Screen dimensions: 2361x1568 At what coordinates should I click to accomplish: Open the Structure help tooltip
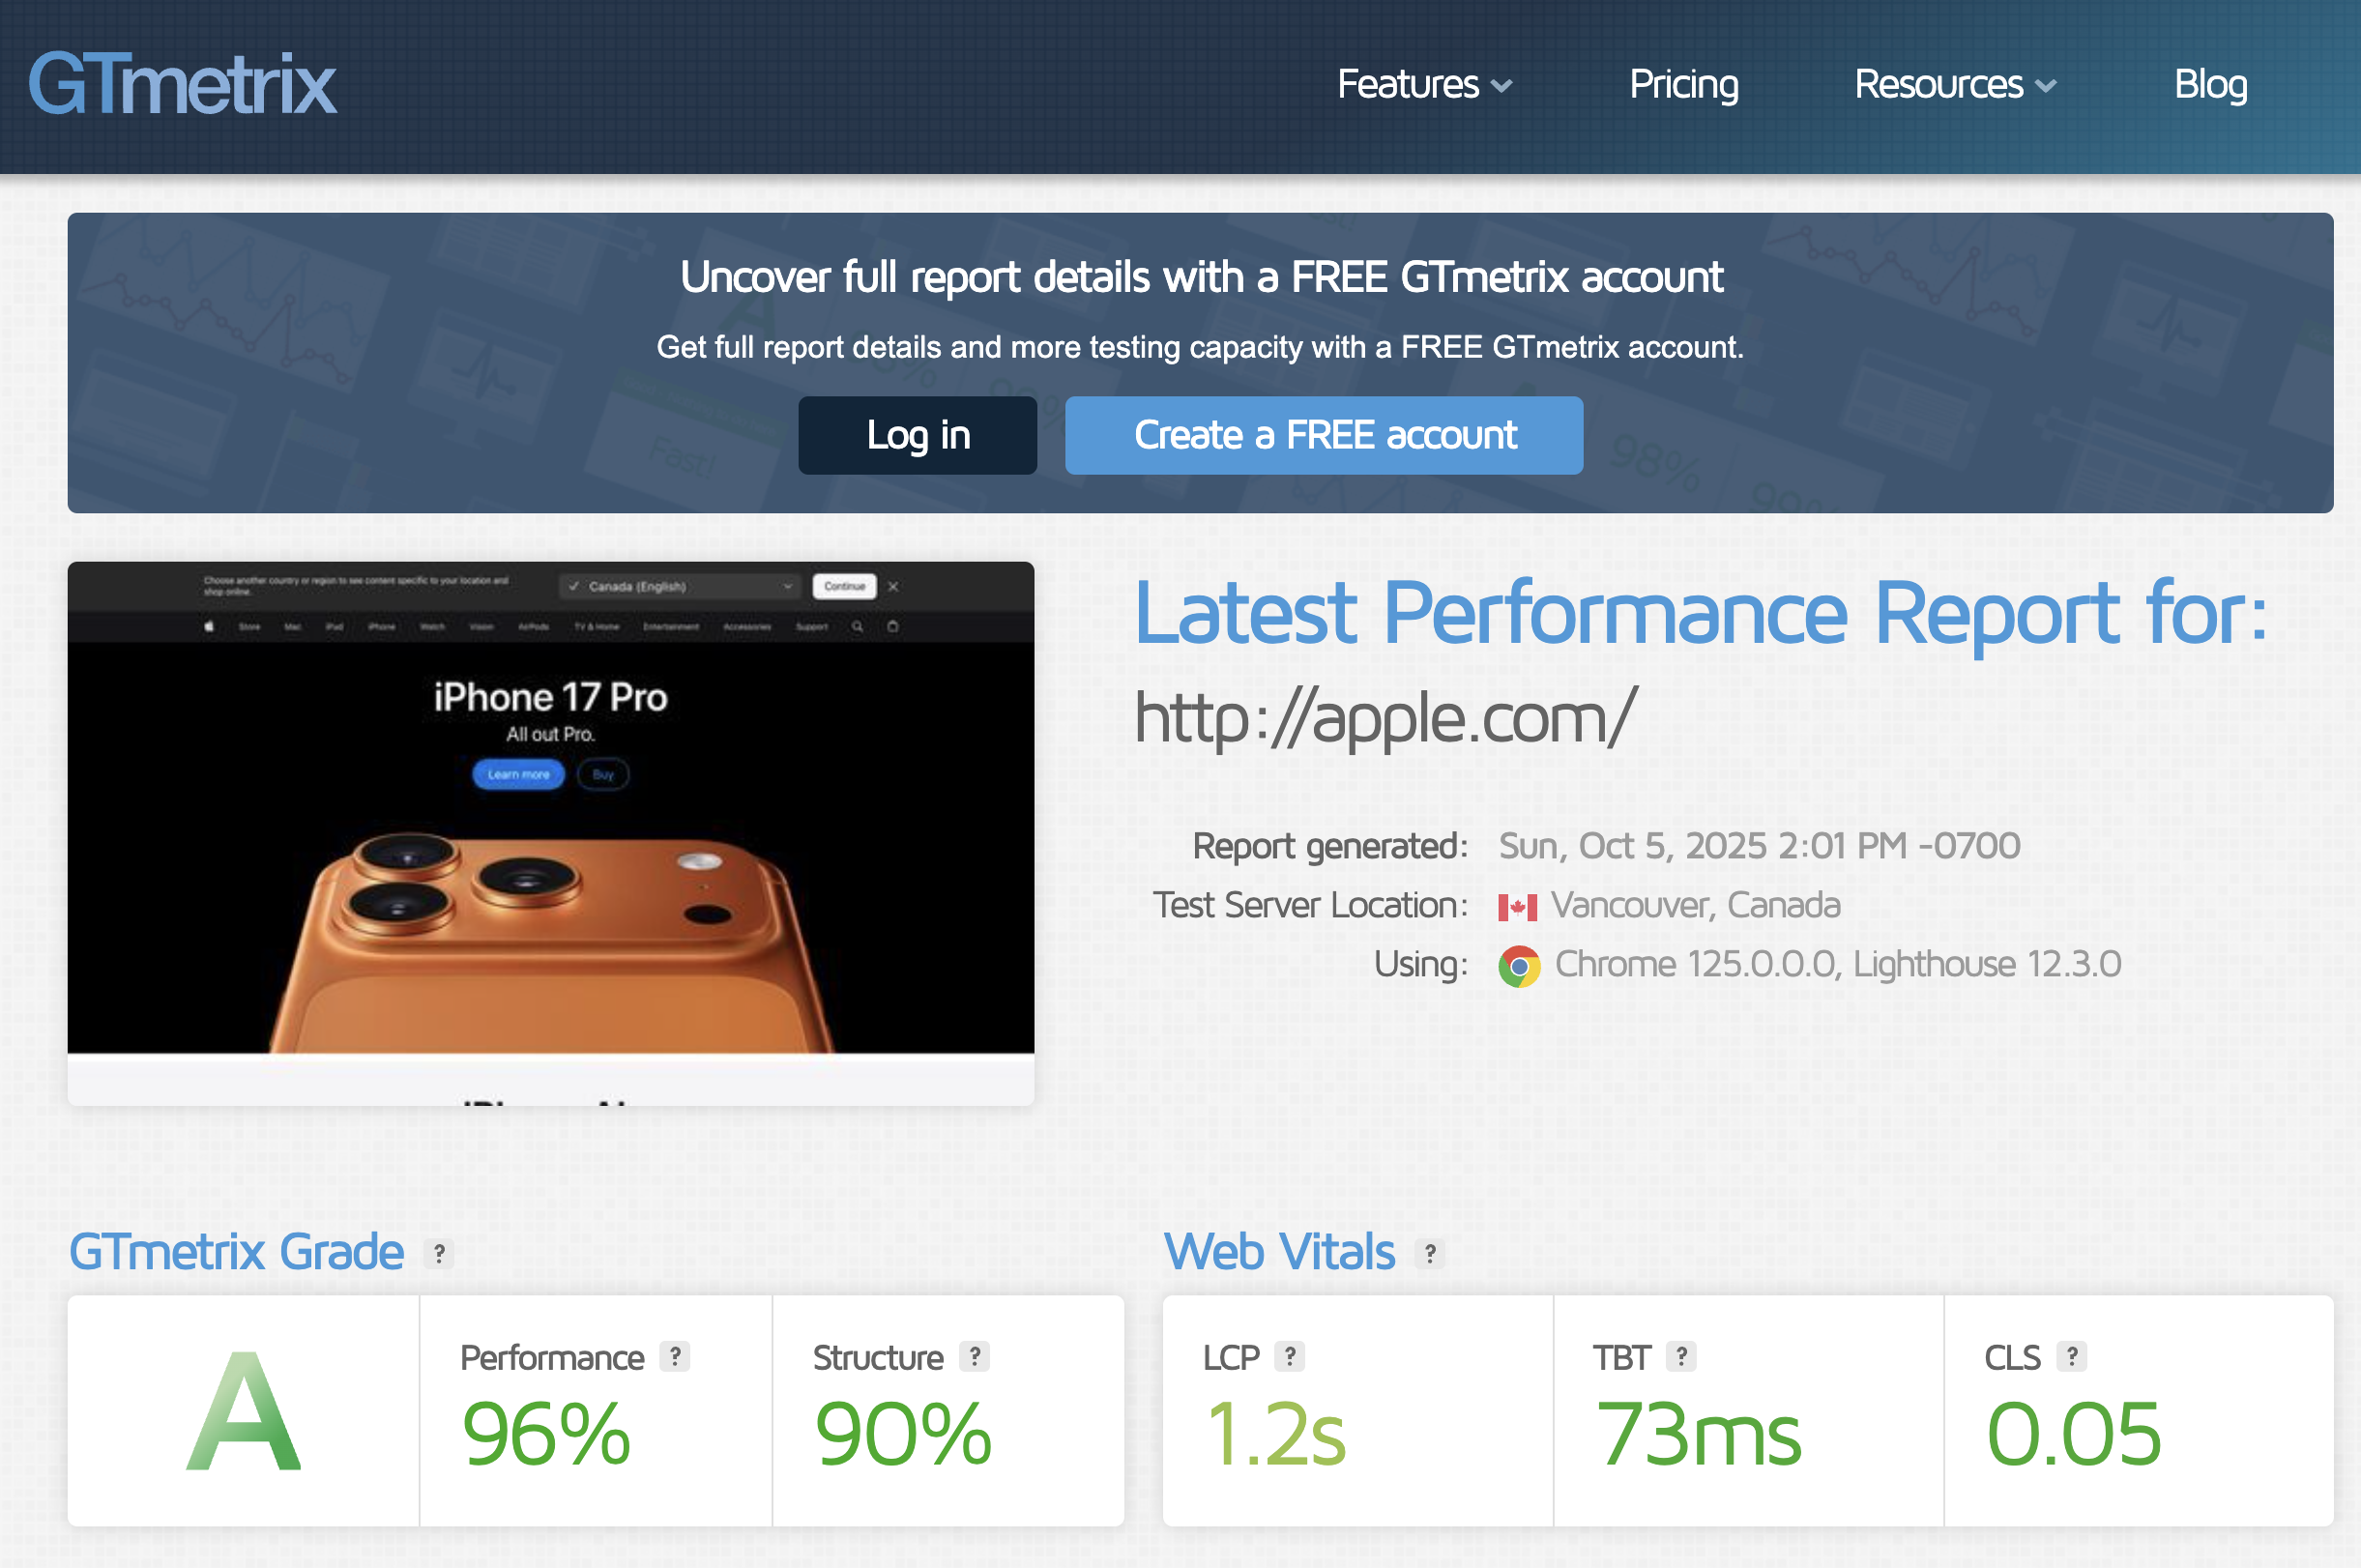click(975, 1357)
